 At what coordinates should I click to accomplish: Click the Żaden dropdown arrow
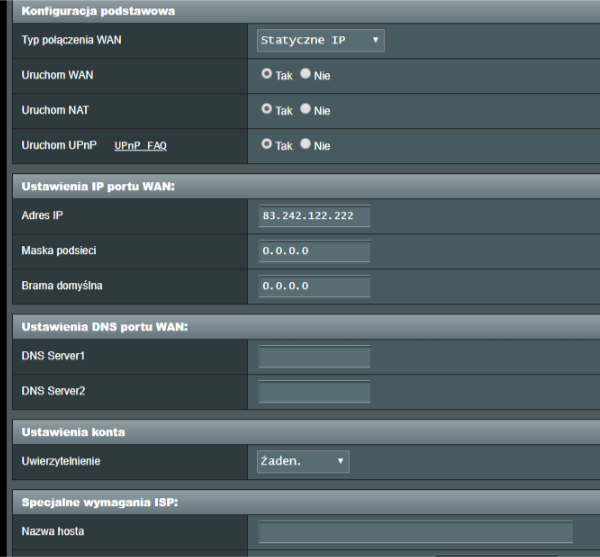340,461
